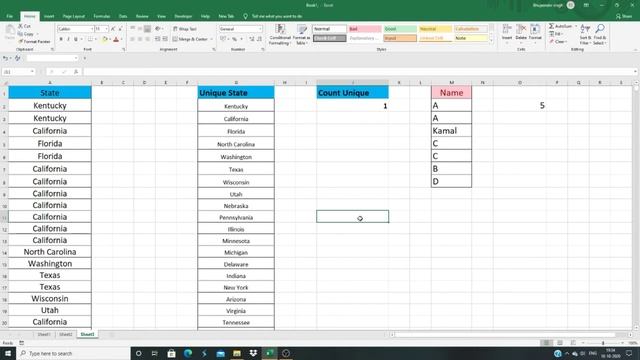Switch to the View tab

coord(161,16)
